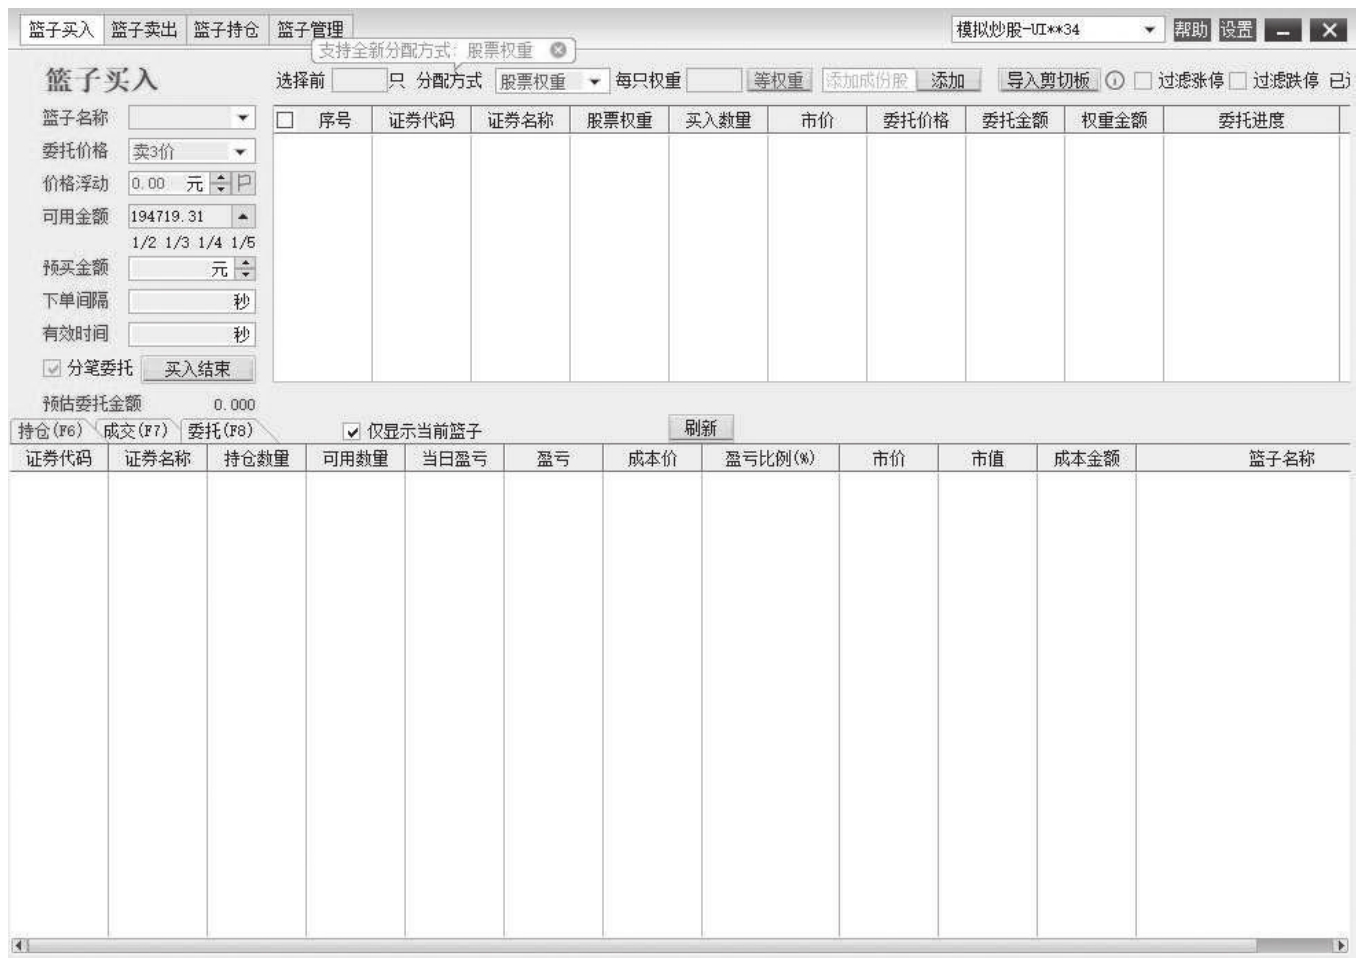Sort by 买入数量 column header
The image size is (1359, 961).
718,120
